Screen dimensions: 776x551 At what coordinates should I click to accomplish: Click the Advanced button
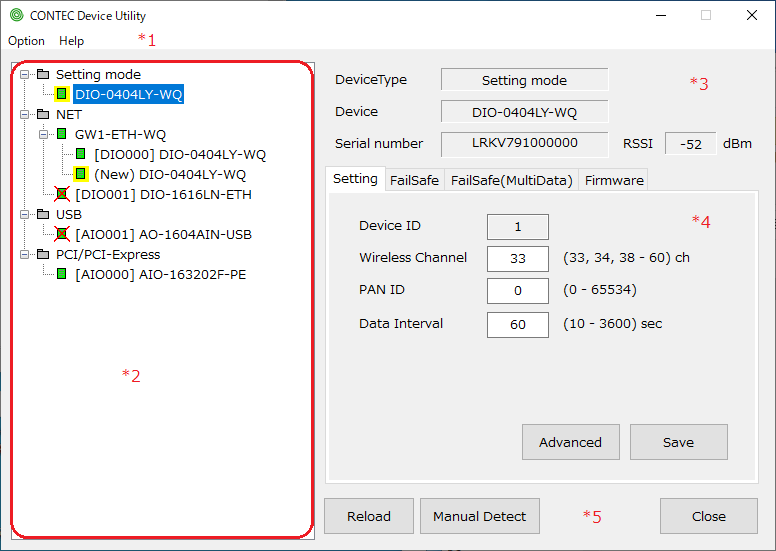click(571, 442)
